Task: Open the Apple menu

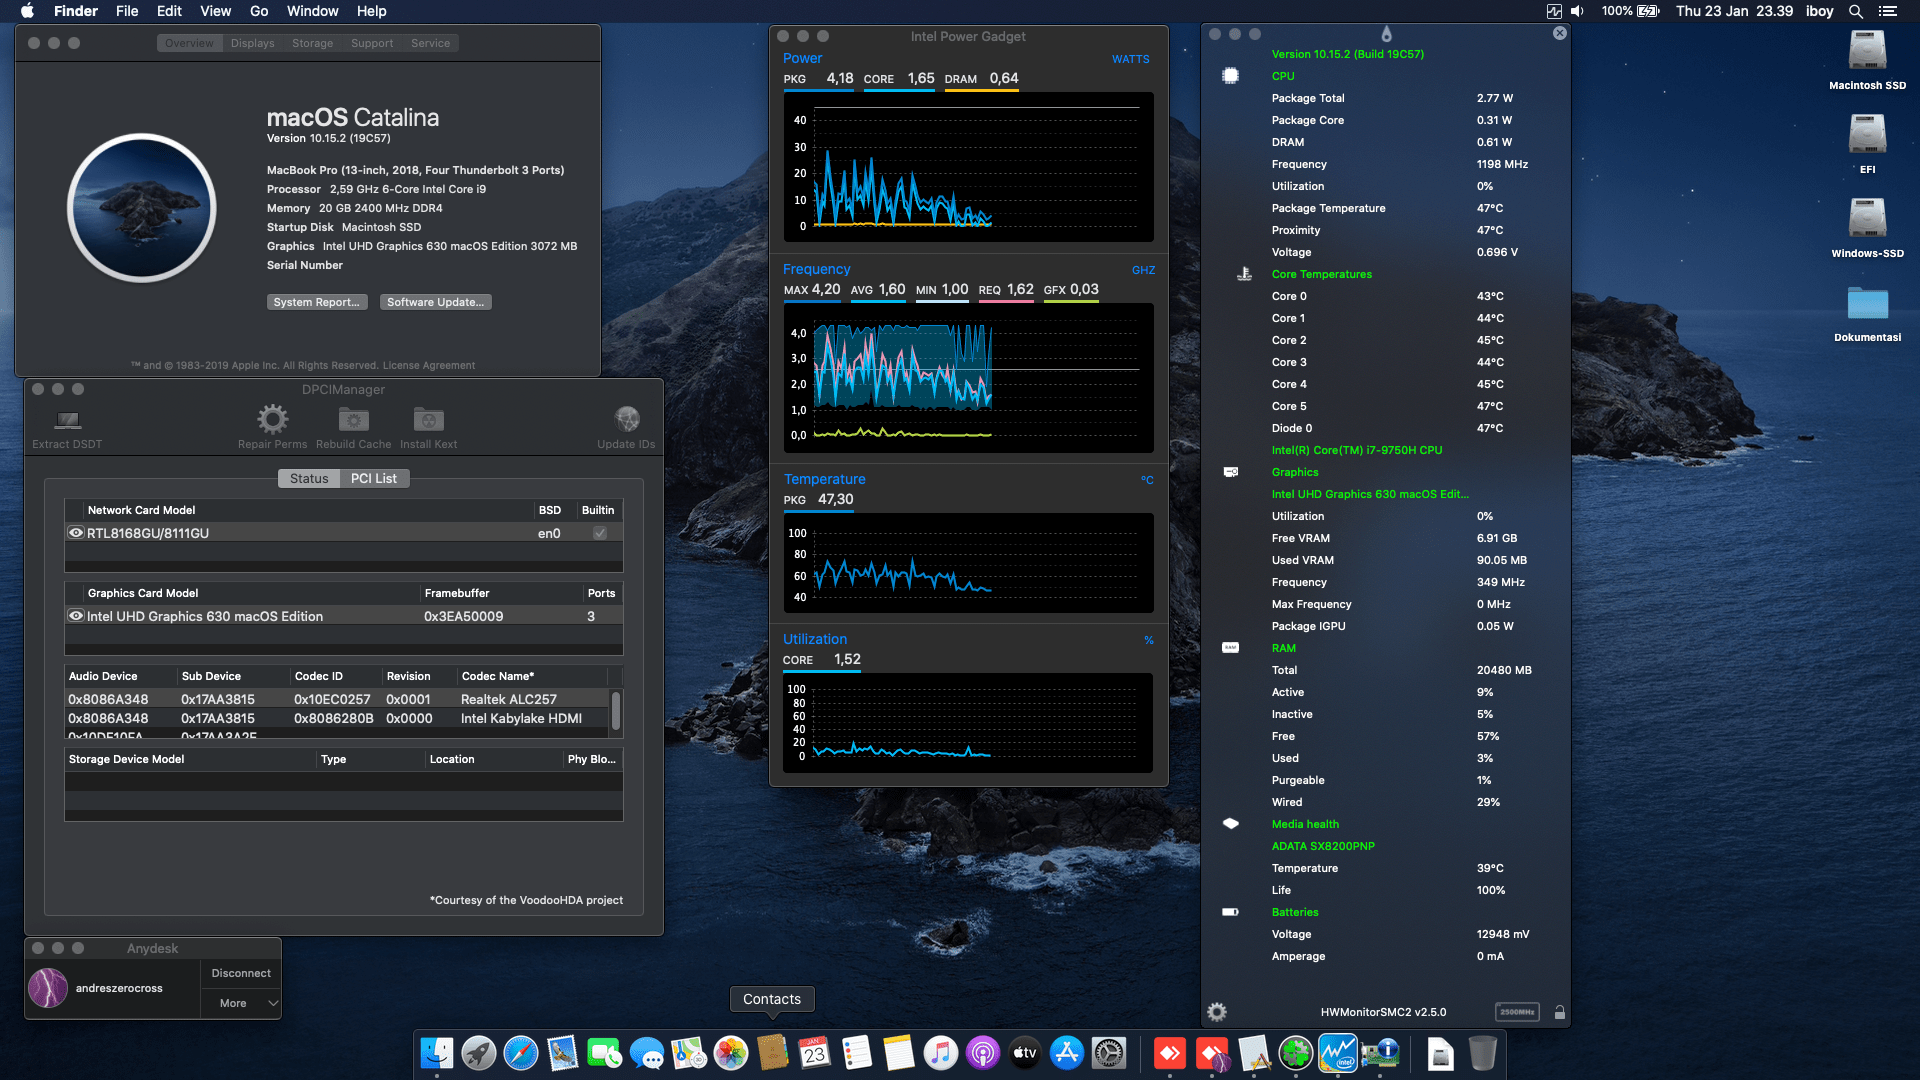Action: (x=27, y=11)
